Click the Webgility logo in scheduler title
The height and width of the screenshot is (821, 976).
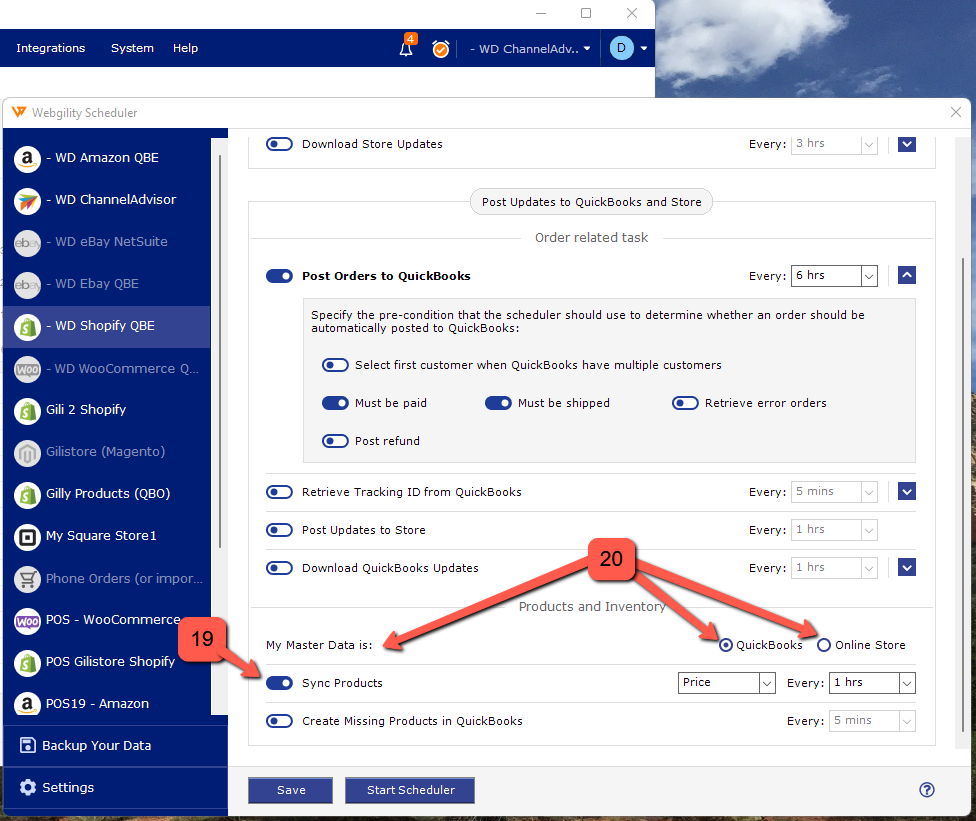19,112
